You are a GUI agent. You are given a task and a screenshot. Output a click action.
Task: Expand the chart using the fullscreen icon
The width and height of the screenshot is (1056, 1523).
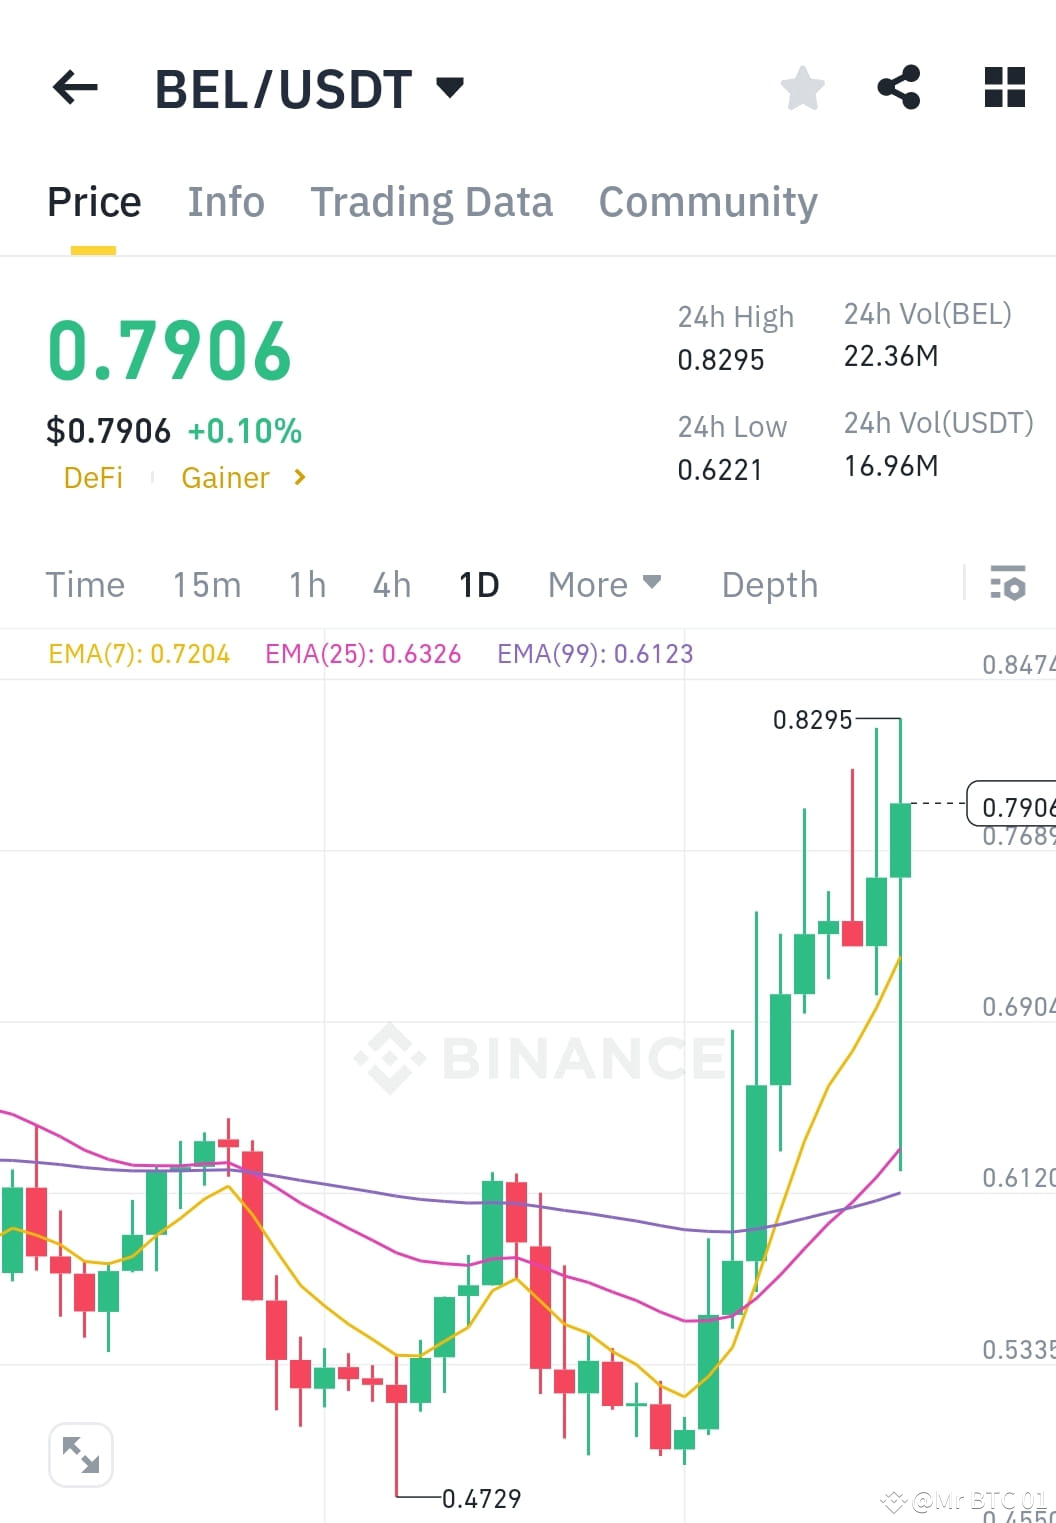click(x=80, y=1455)
